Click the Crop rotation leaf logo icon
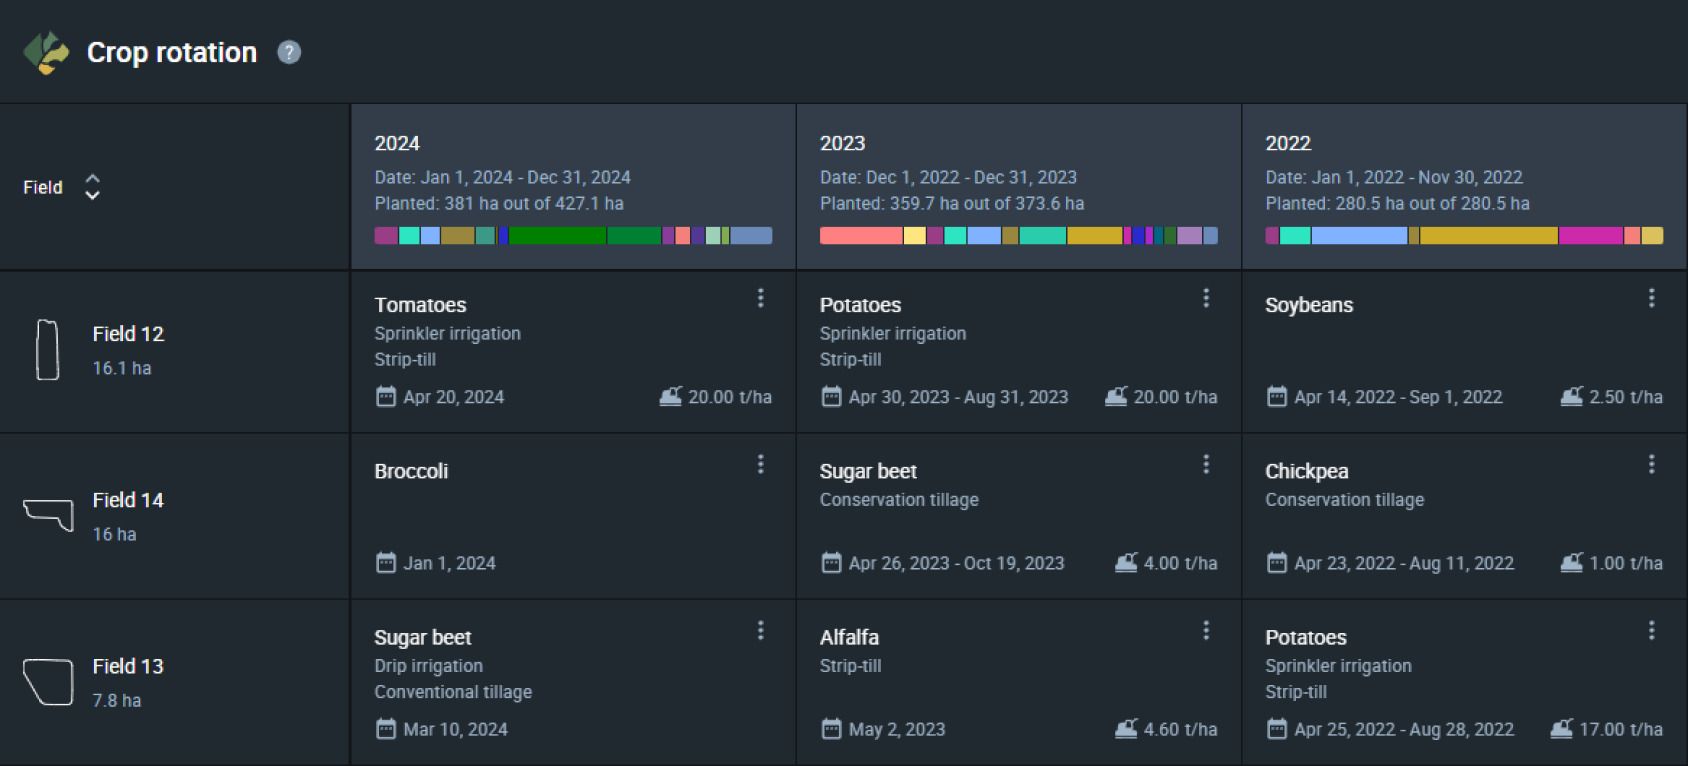Image resolution: width=1688 pixels, height=766 pixels. coord(46,52)
